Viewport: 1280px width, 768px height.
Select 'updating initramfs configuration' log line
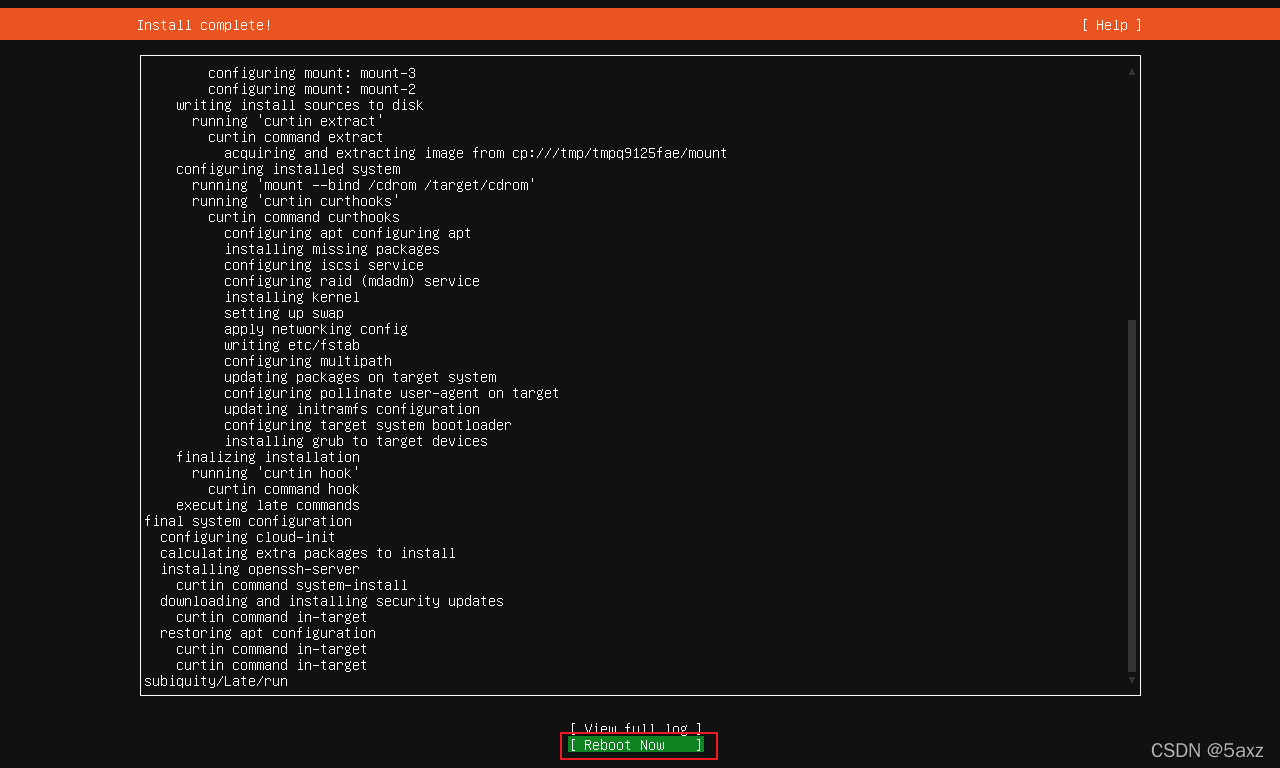point(352,409)
